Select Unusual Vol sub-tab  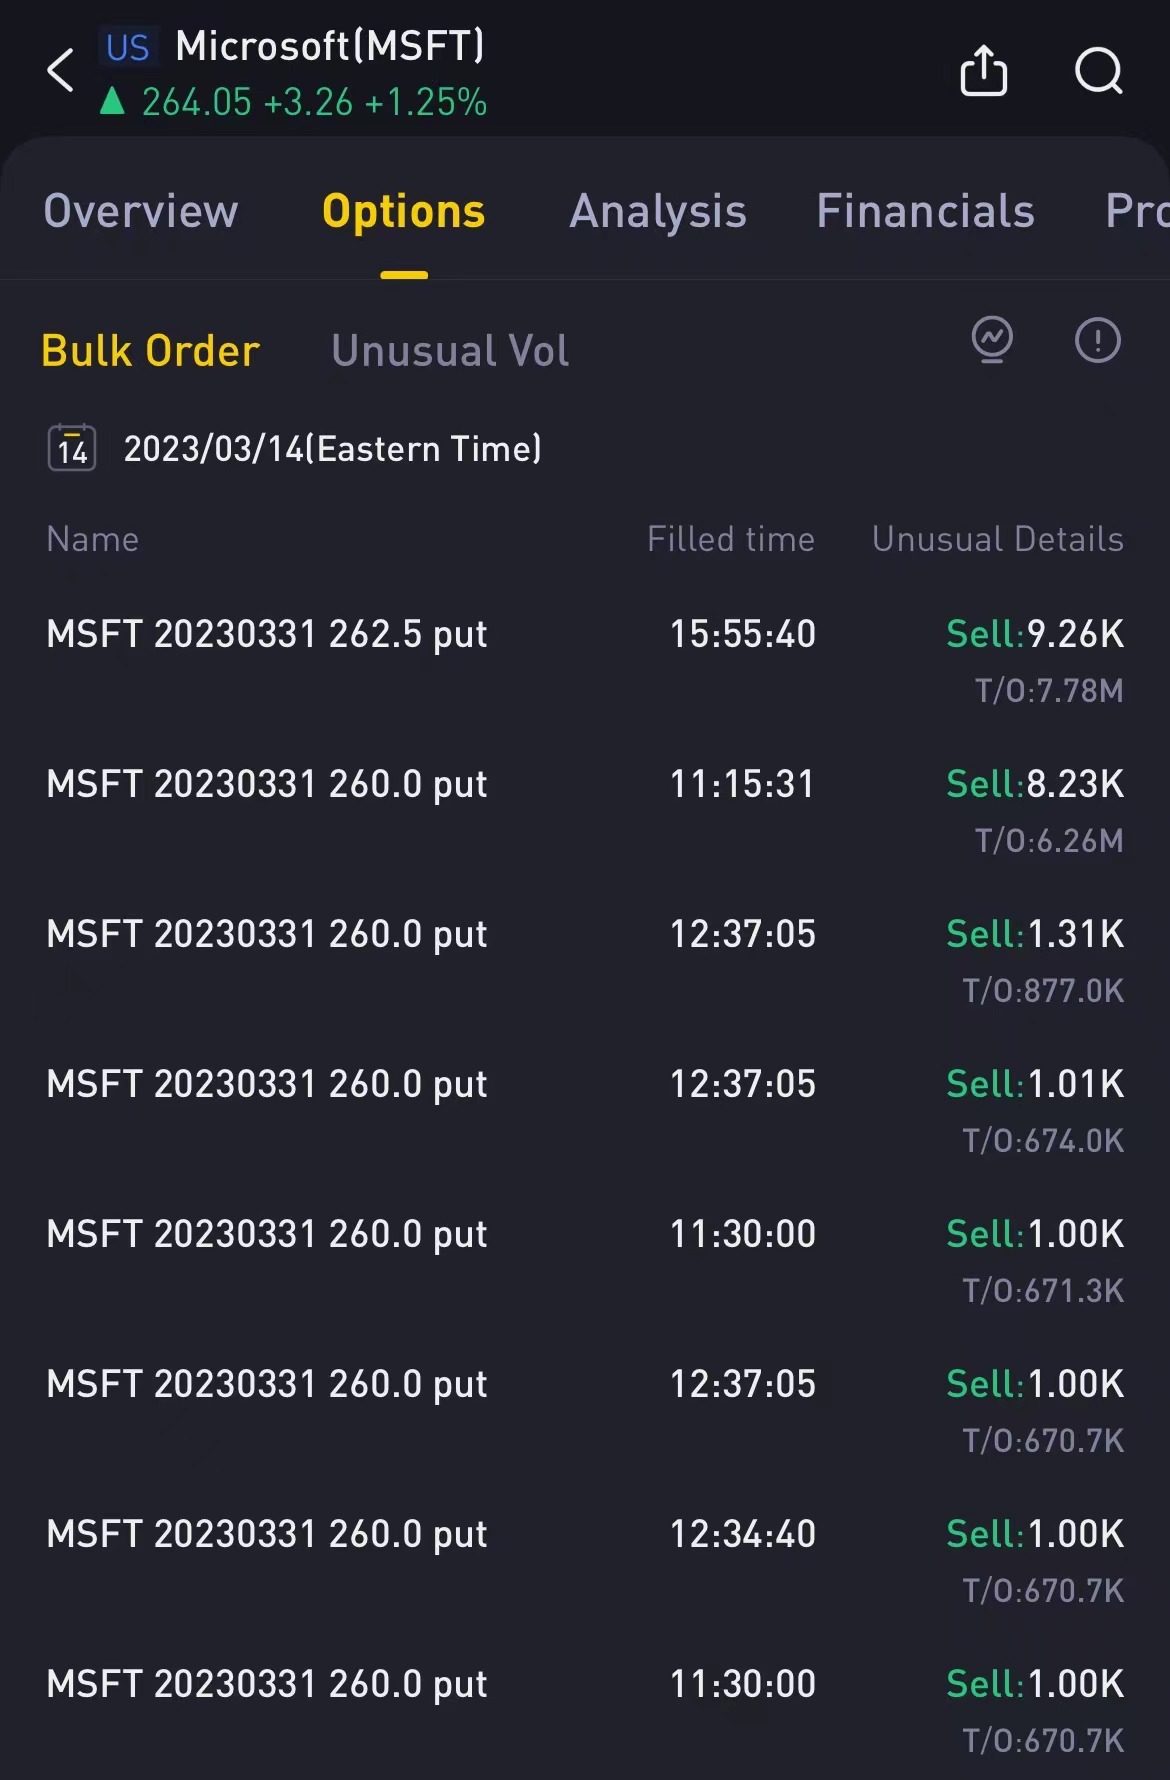(x=450, y=351)
